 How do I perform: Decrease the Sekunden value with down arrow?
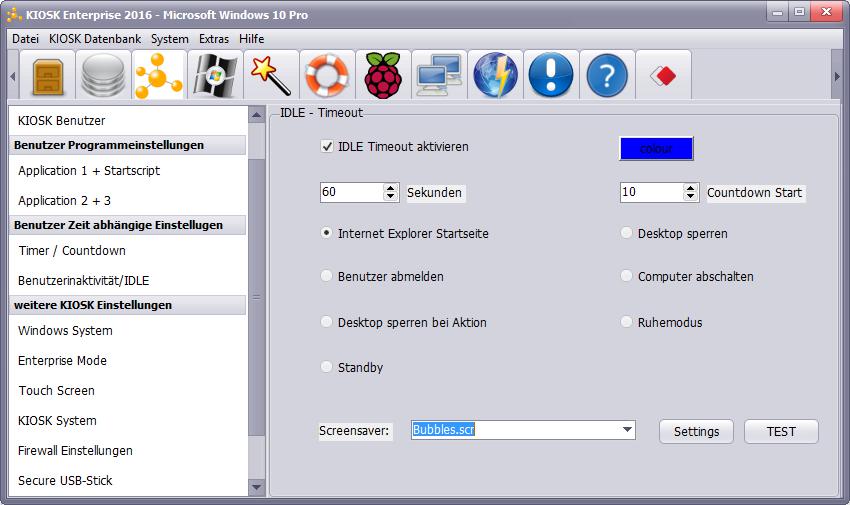coord(390,196)
